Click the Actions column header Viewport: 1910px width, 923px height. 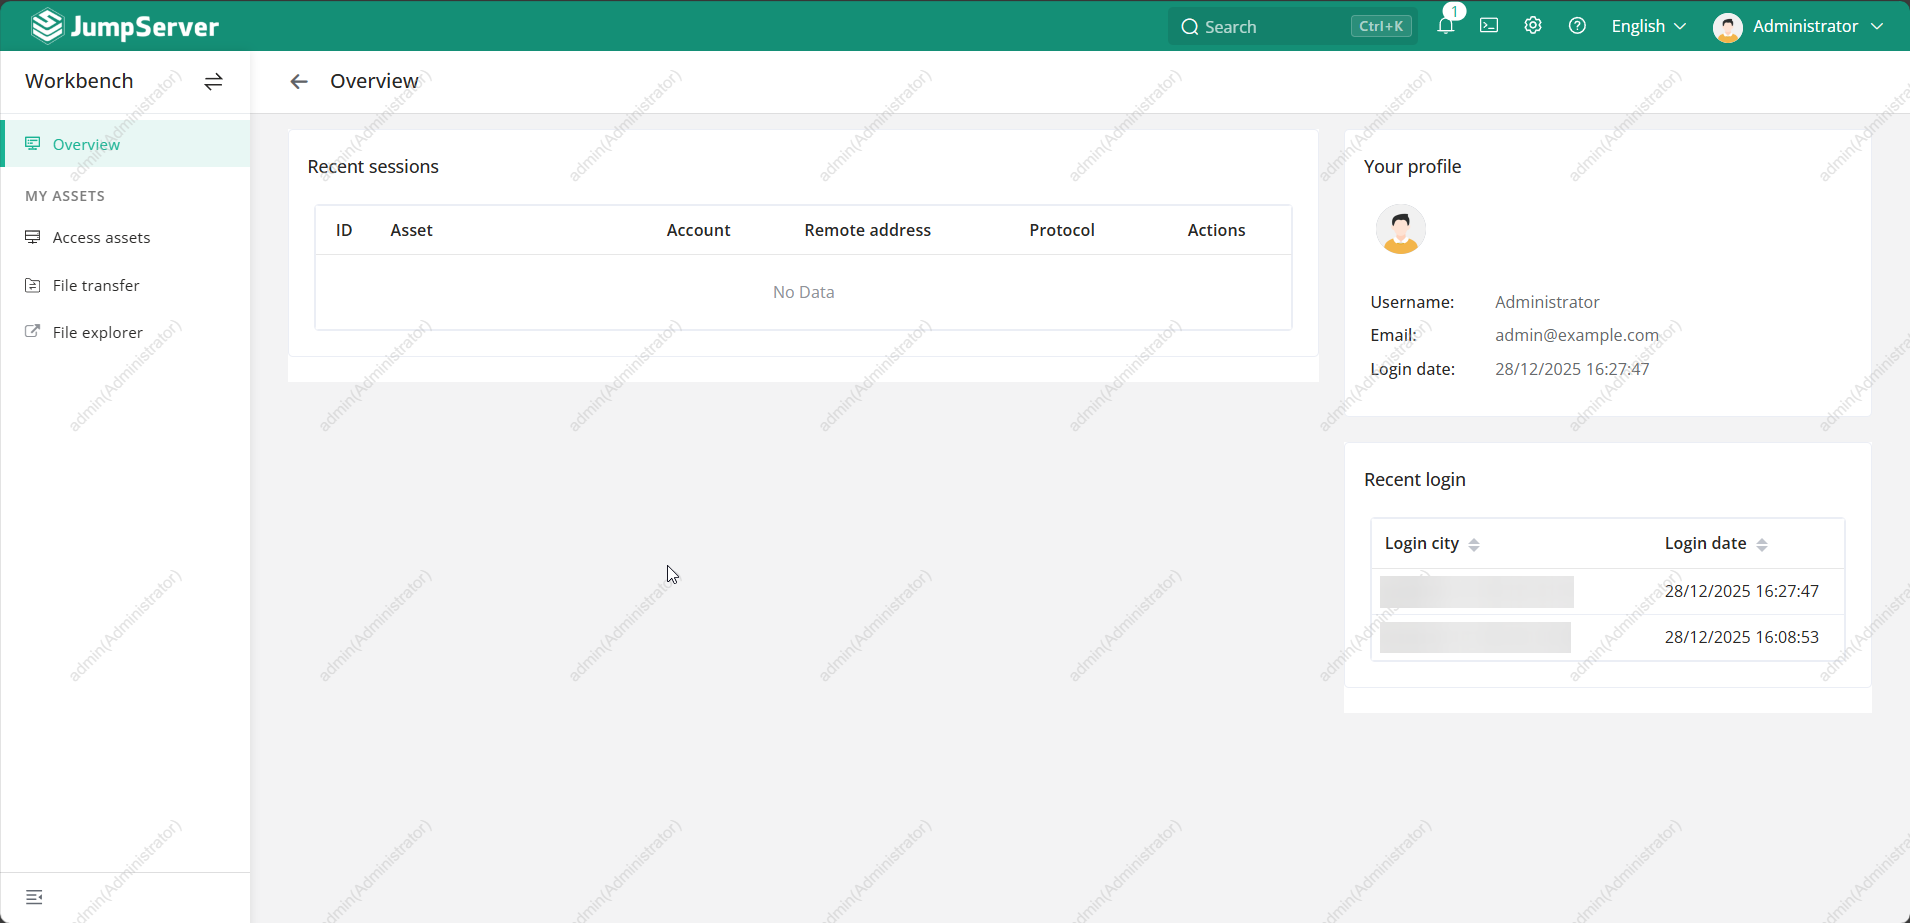coord(1216,230)
